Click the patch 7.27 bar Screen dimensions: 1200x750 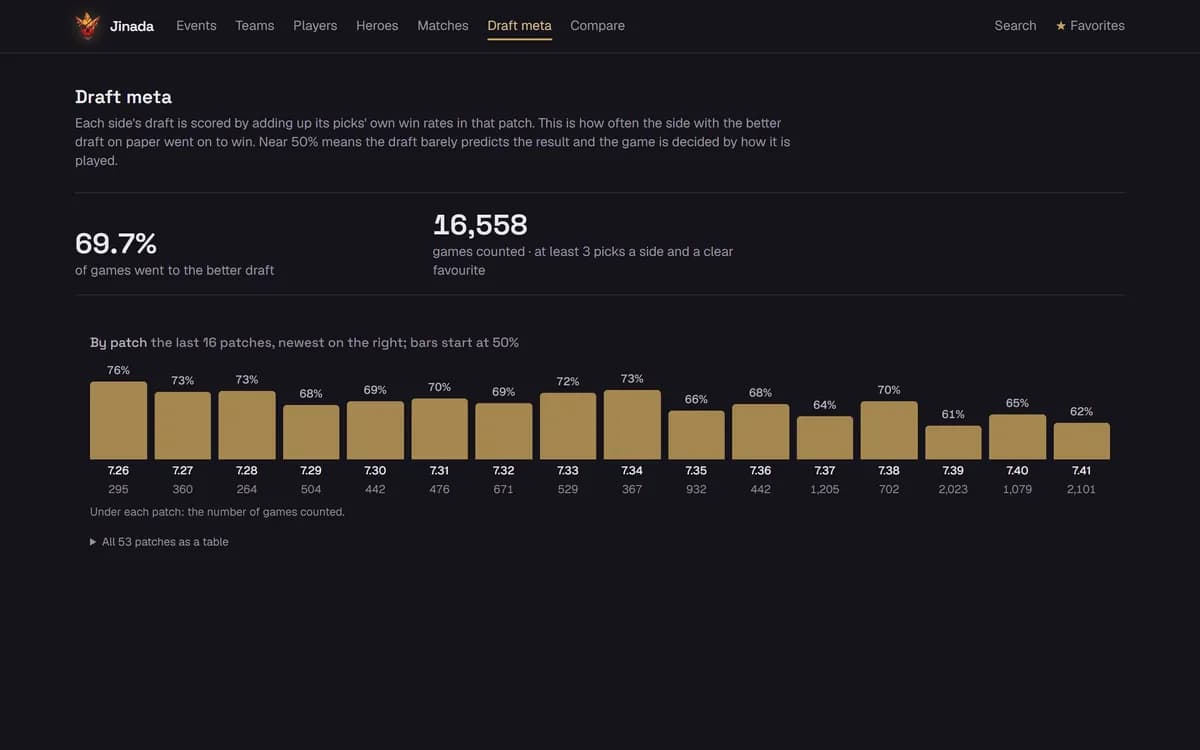click(183, 426)
